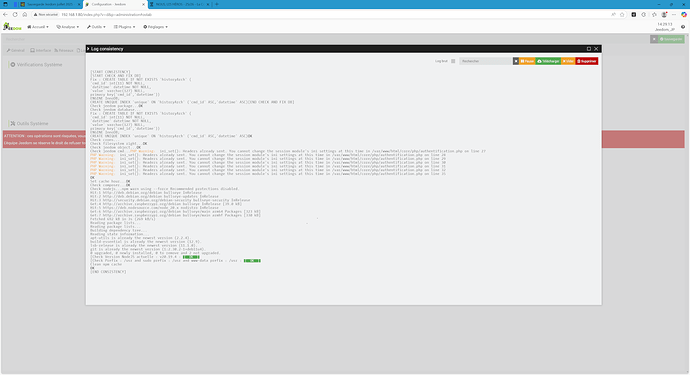This screenshot has width=690, height=375.
Task: Maximize the Log consistency dialog
Action: [x=589, y=49]
